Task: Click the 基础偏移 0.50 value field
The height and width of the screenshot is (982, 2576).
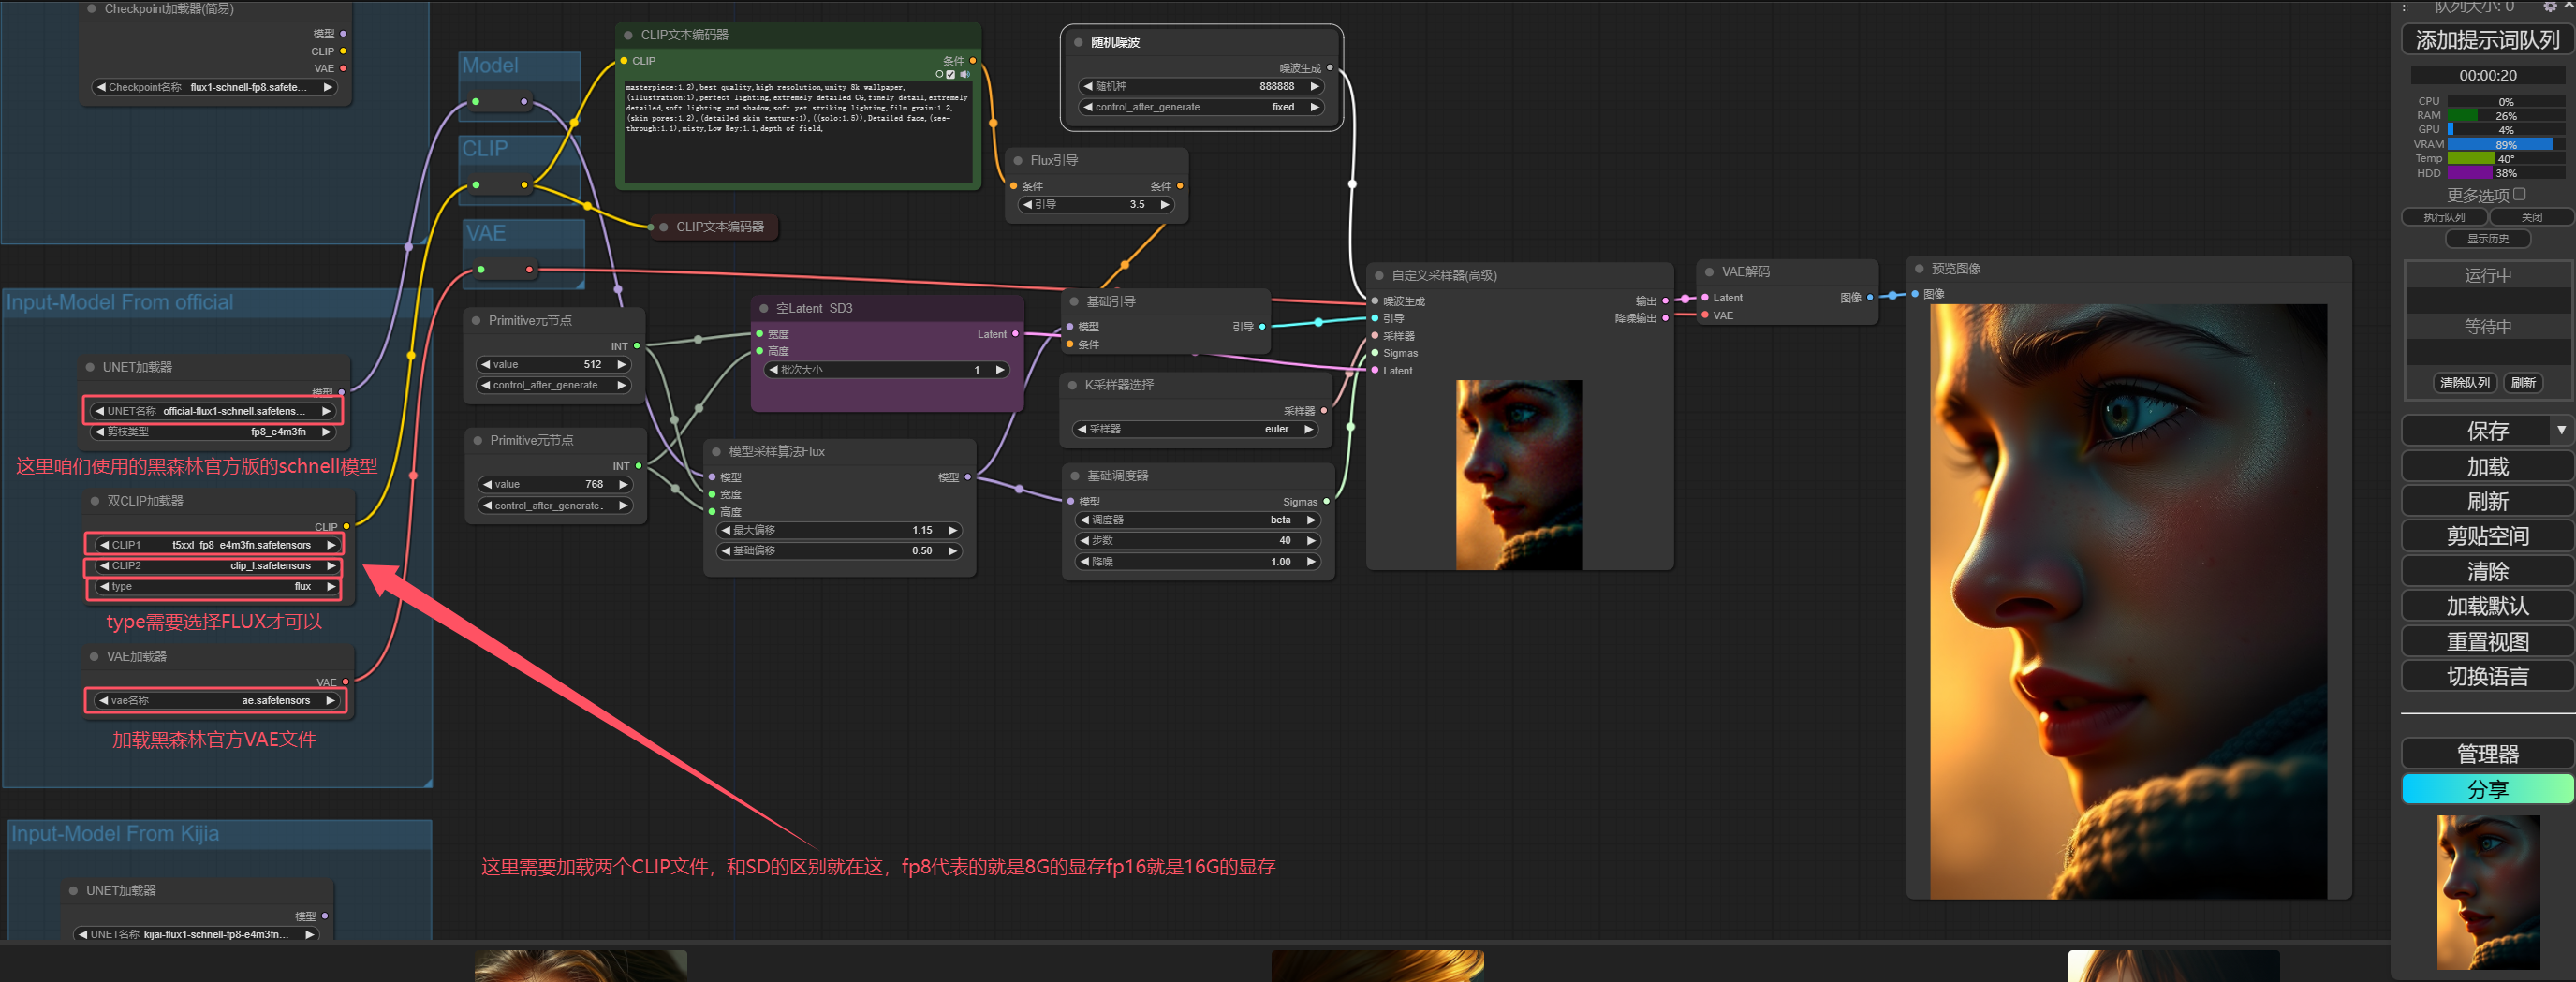Action: click(839, 551)
